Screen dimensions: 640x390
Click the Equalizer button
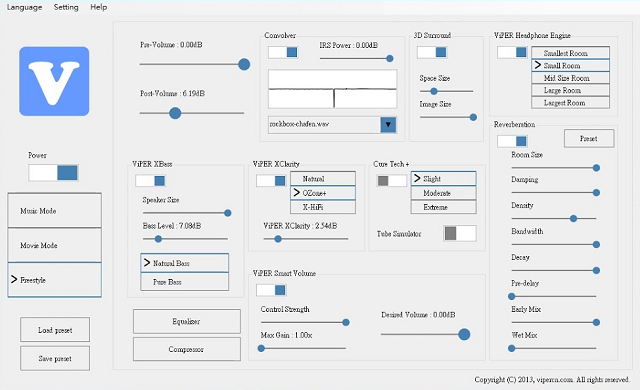(x=187, y=321)
